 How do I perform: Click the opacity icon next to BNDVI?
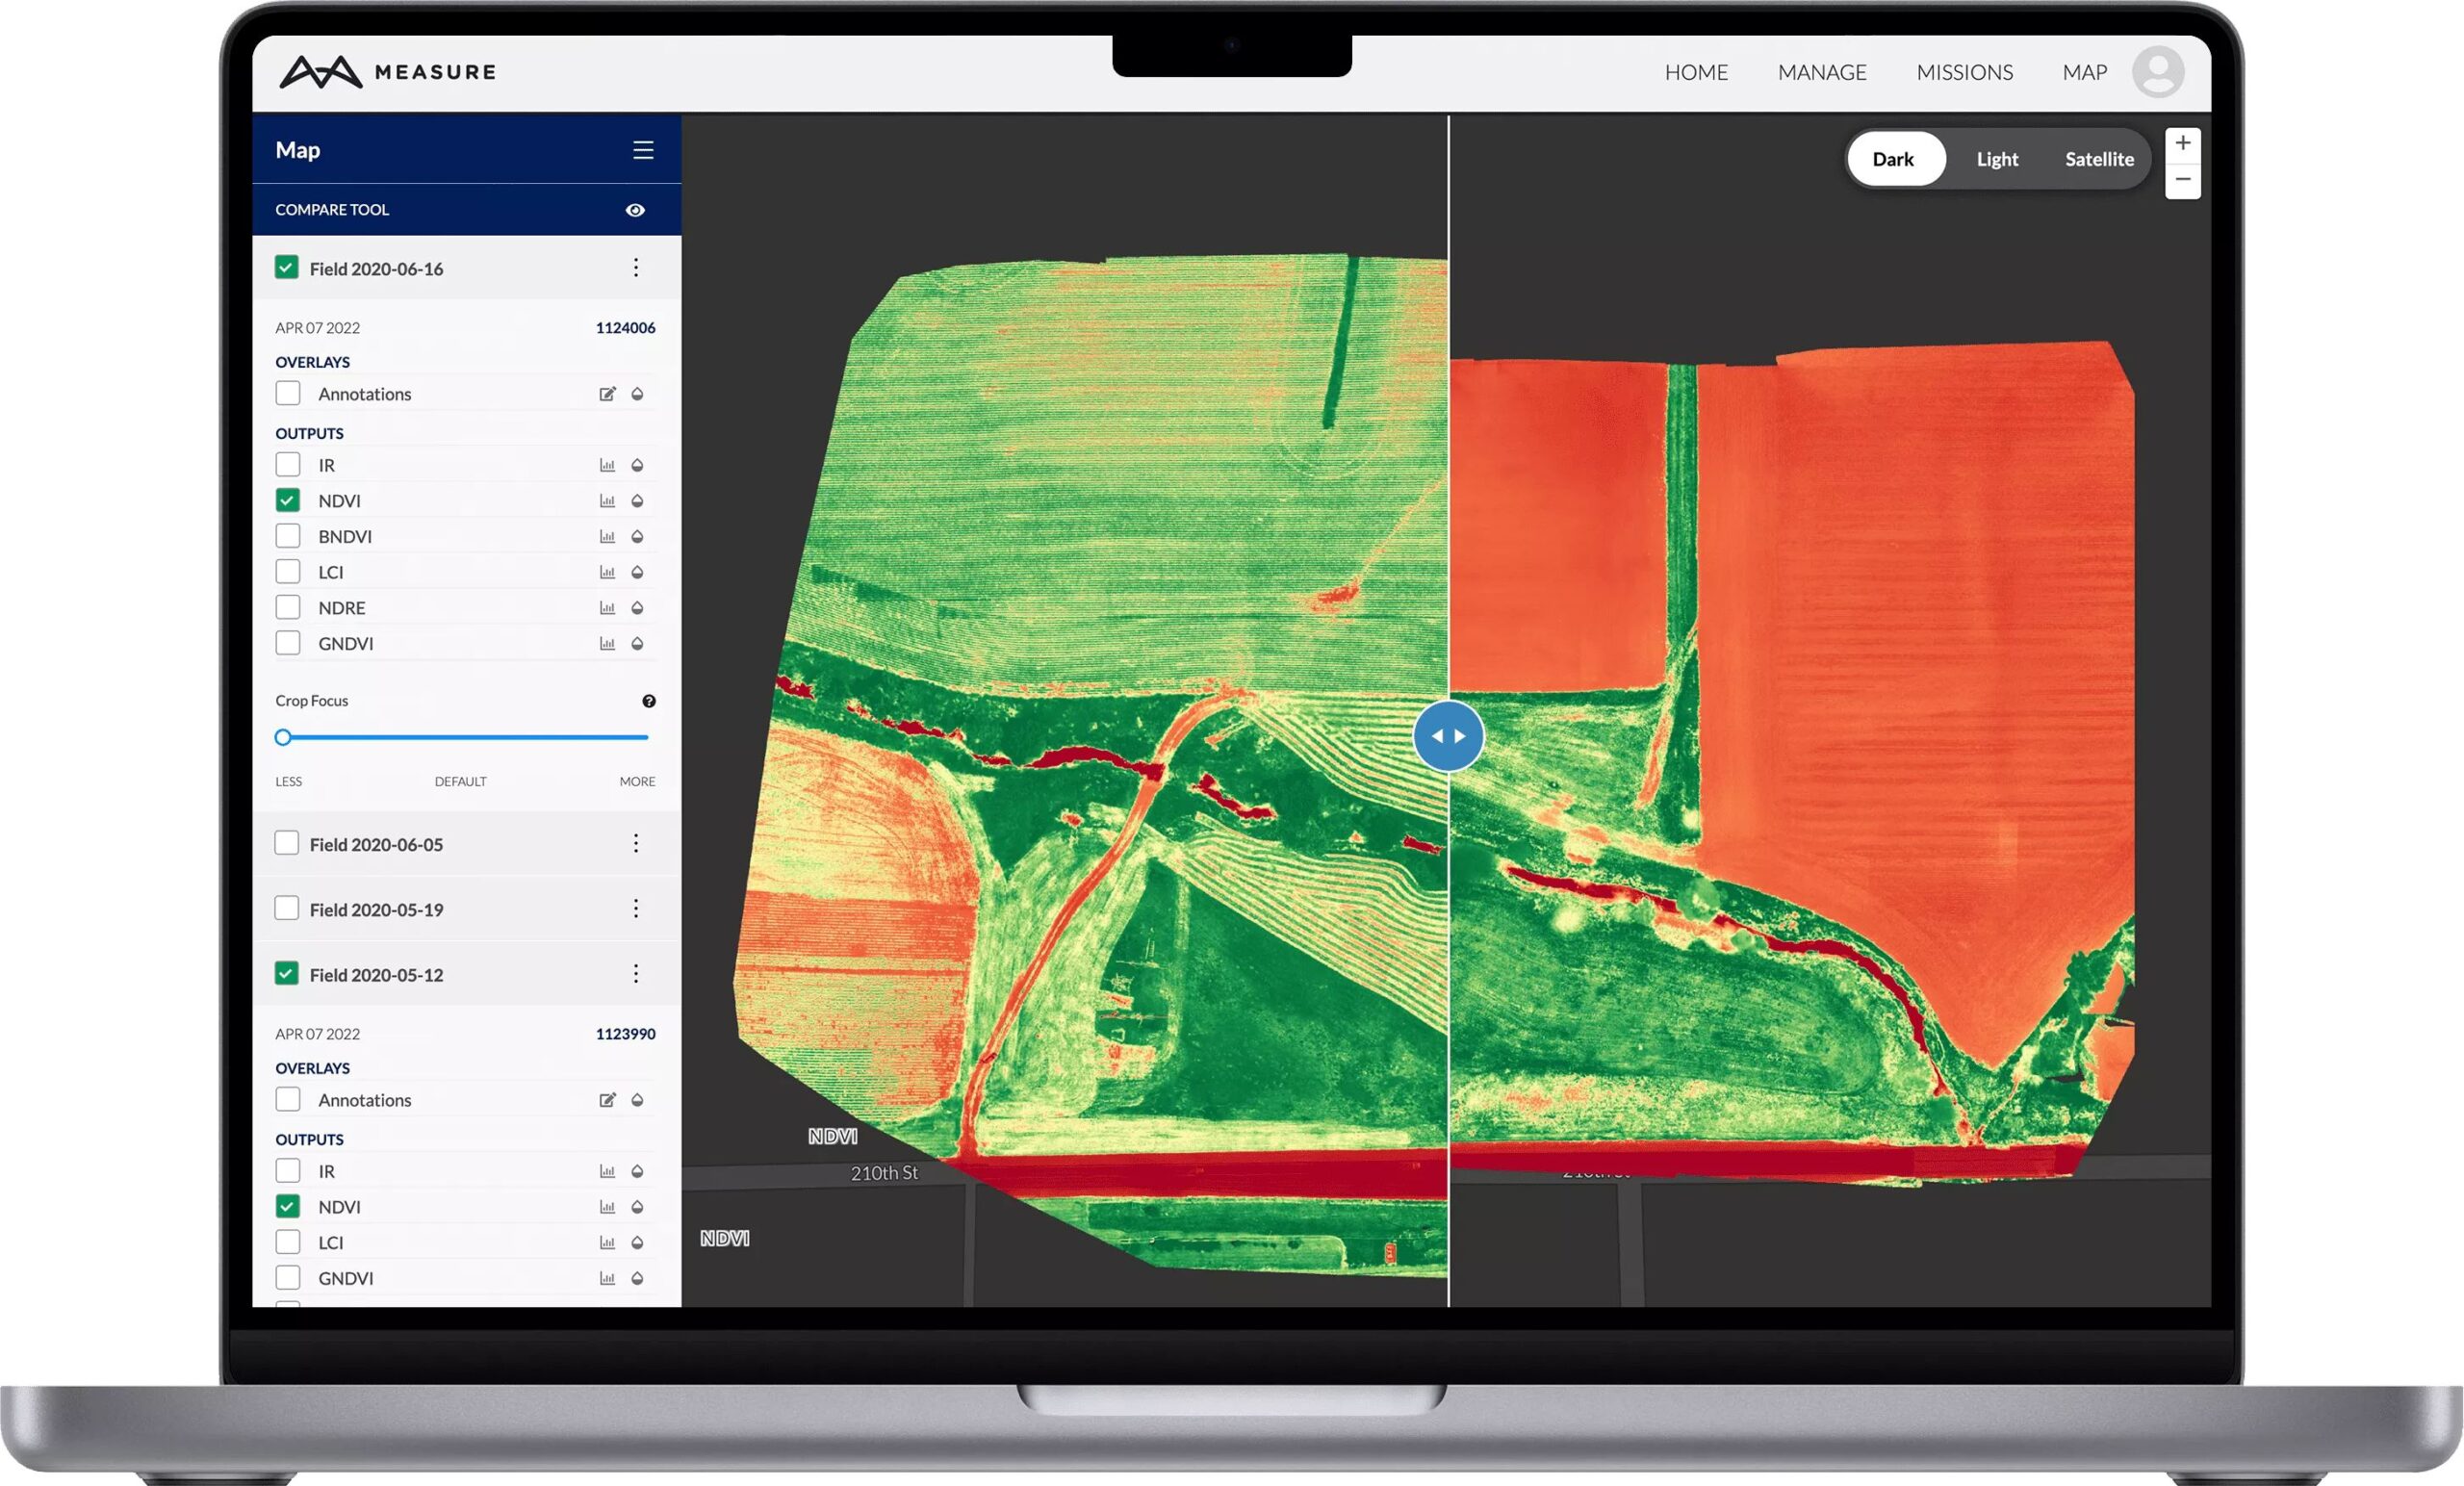coord(637,537)
